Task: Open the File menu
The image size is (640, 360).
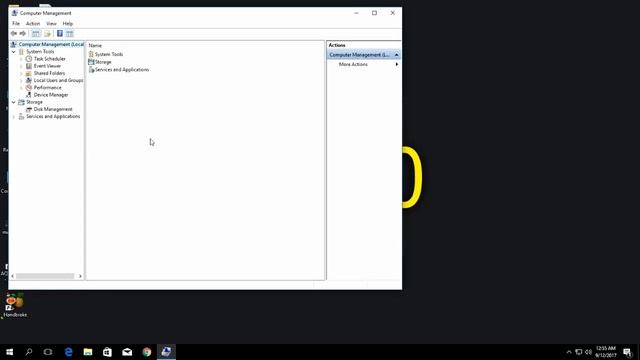Action: pyautogui.click(x=16, y=24)
